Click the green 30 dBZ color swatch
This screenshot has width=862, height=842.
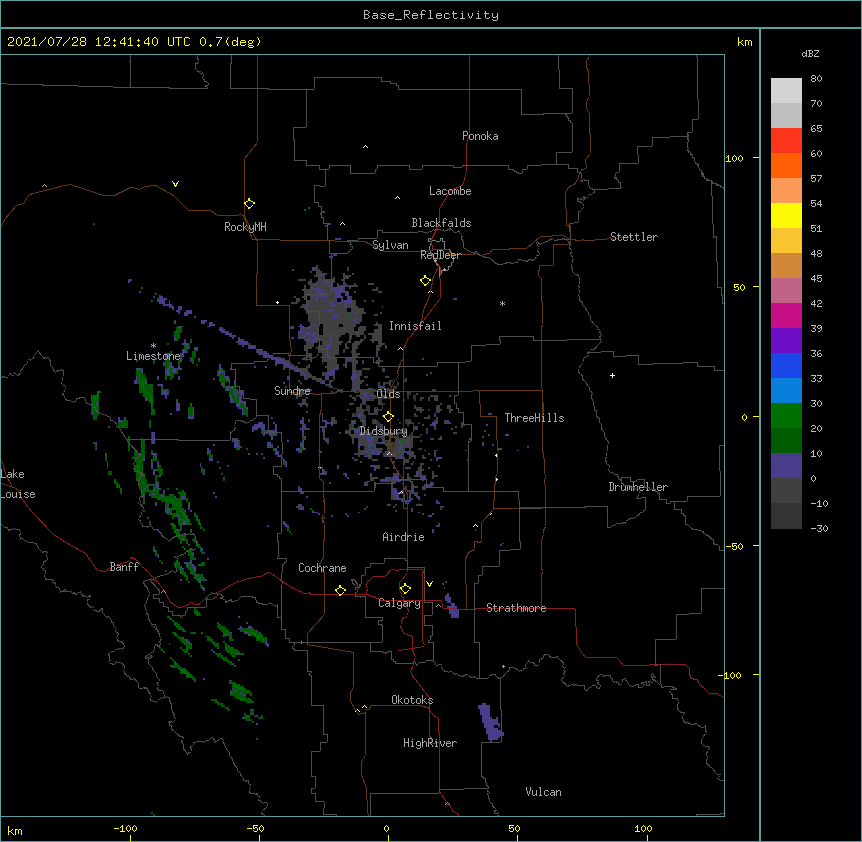(786, 415)
